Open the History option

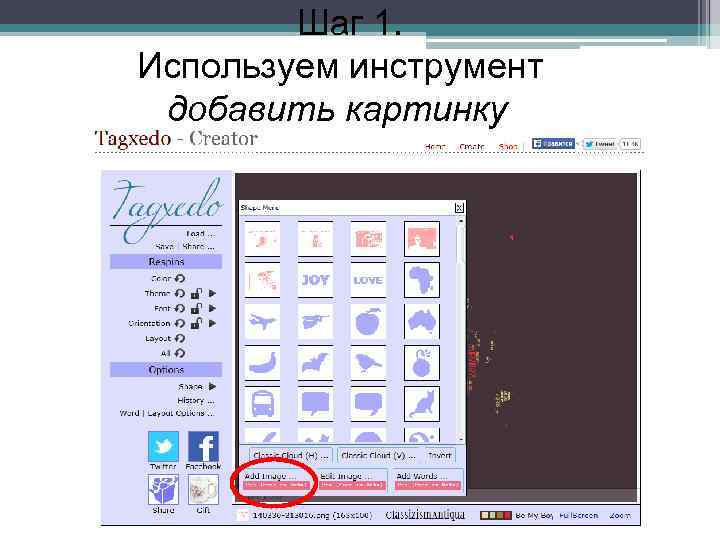[x=196, y=400]
